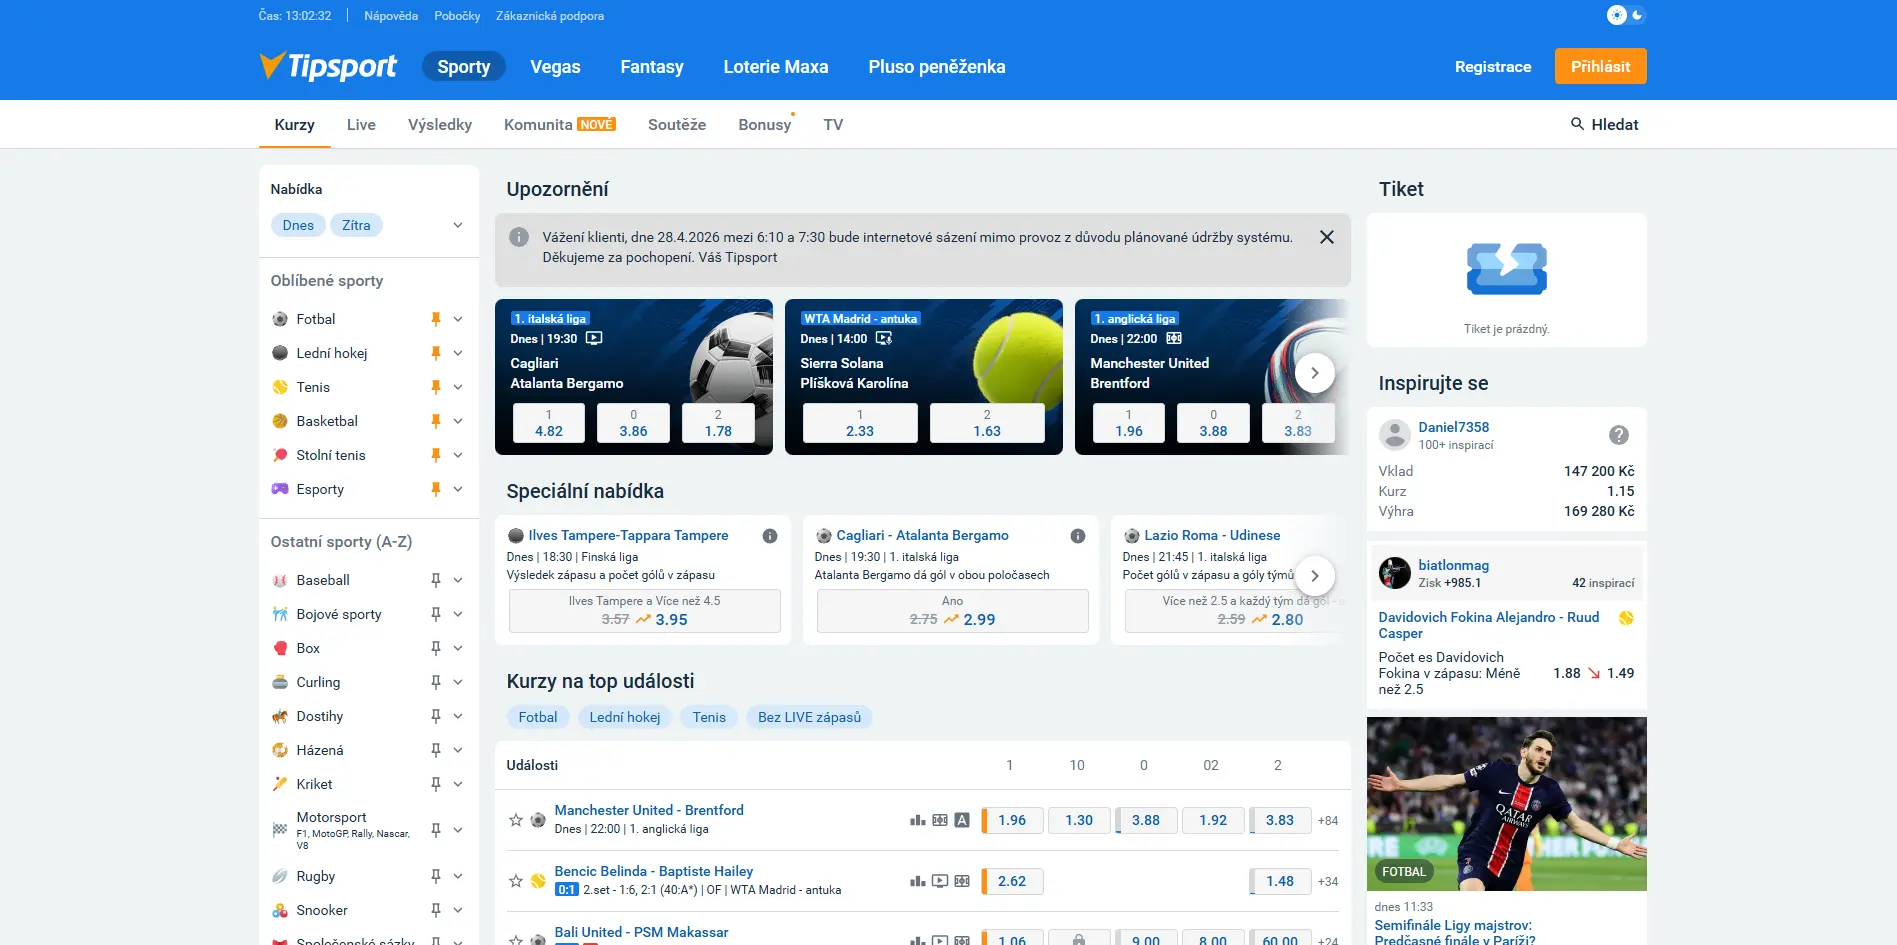
Task: Click the info icon in the Upozornění notice
Action: click(x=519, y=237)
